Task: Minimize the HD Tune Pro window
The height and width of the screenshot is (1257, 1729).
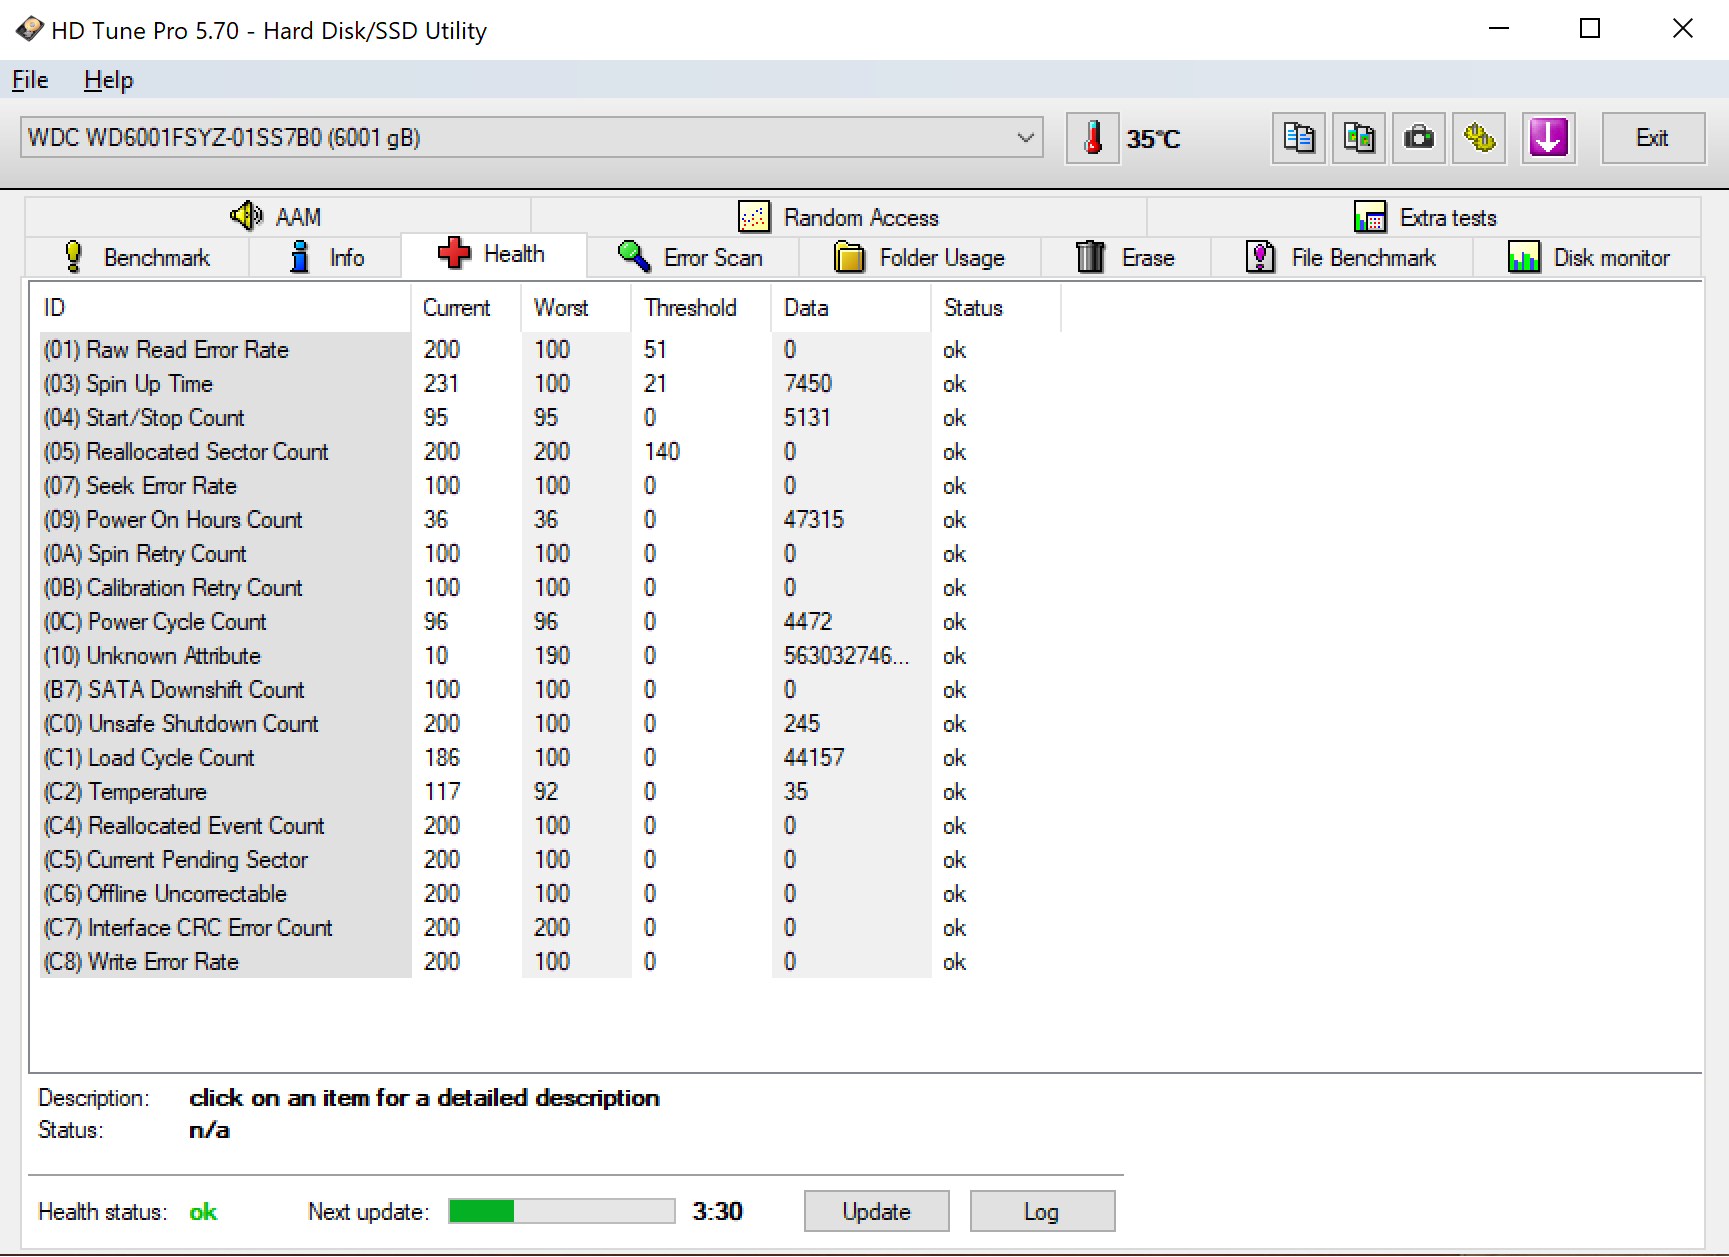Action: (1498, 29)
